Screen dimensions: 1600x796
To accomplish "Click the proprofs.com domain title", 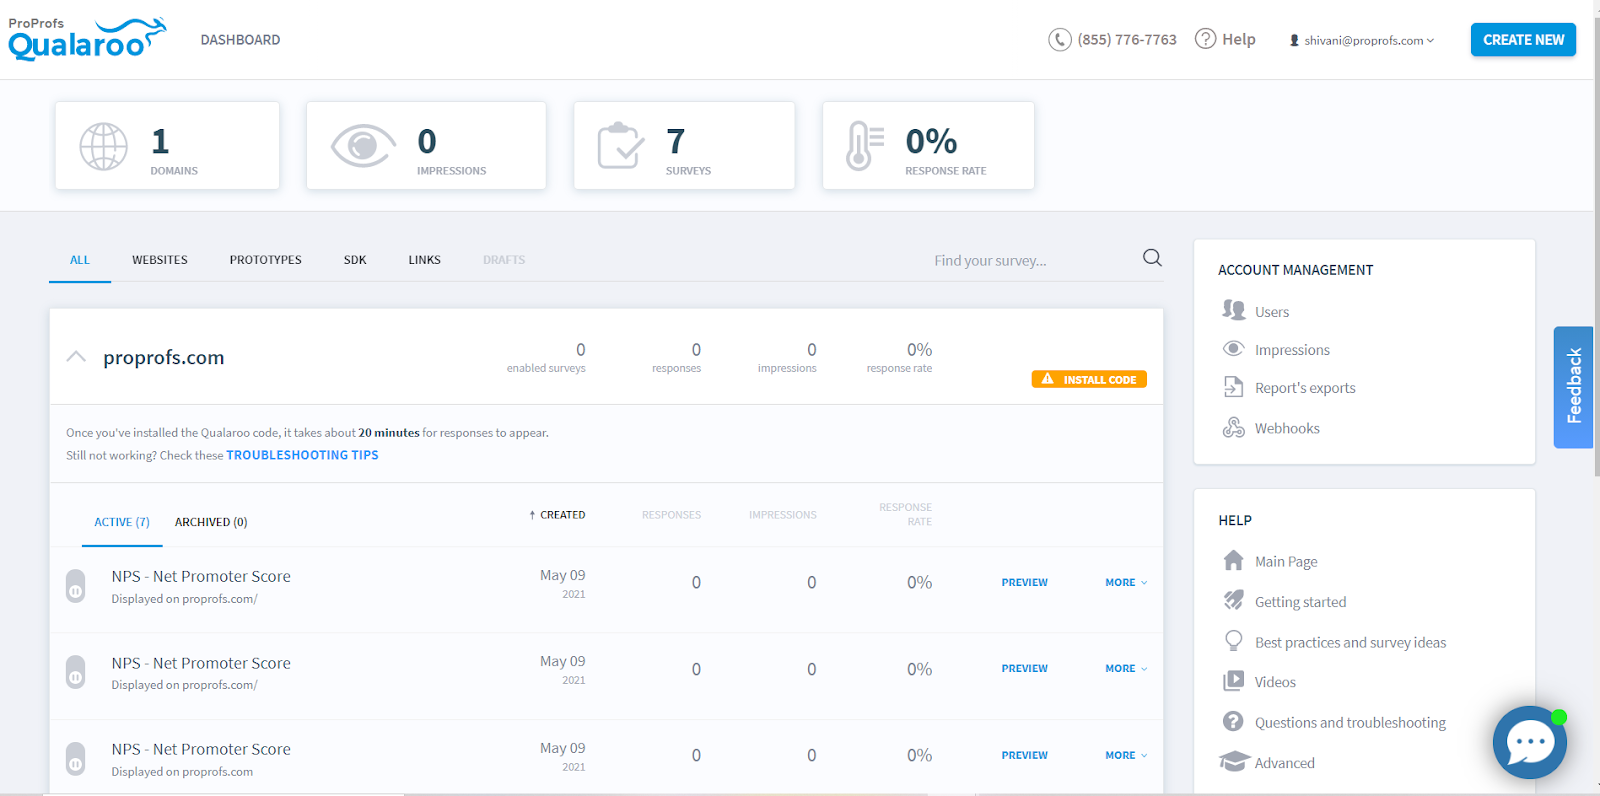I will click(x=164, y=357).
